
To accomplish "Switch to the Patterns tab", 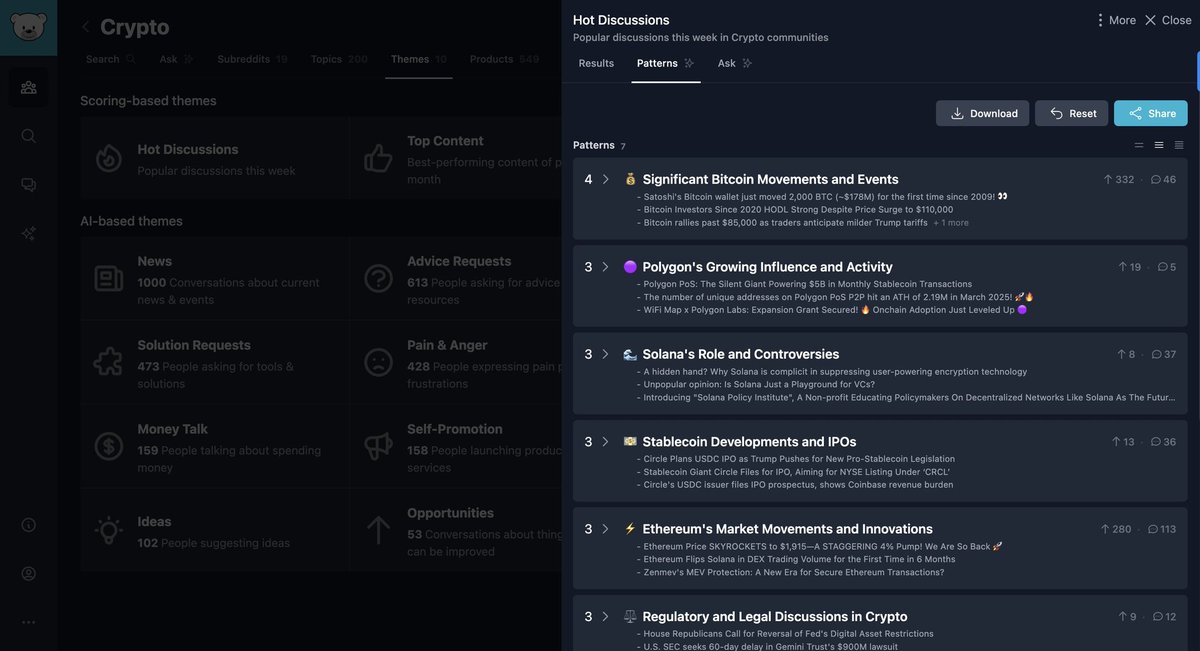I will pos(665,63).
